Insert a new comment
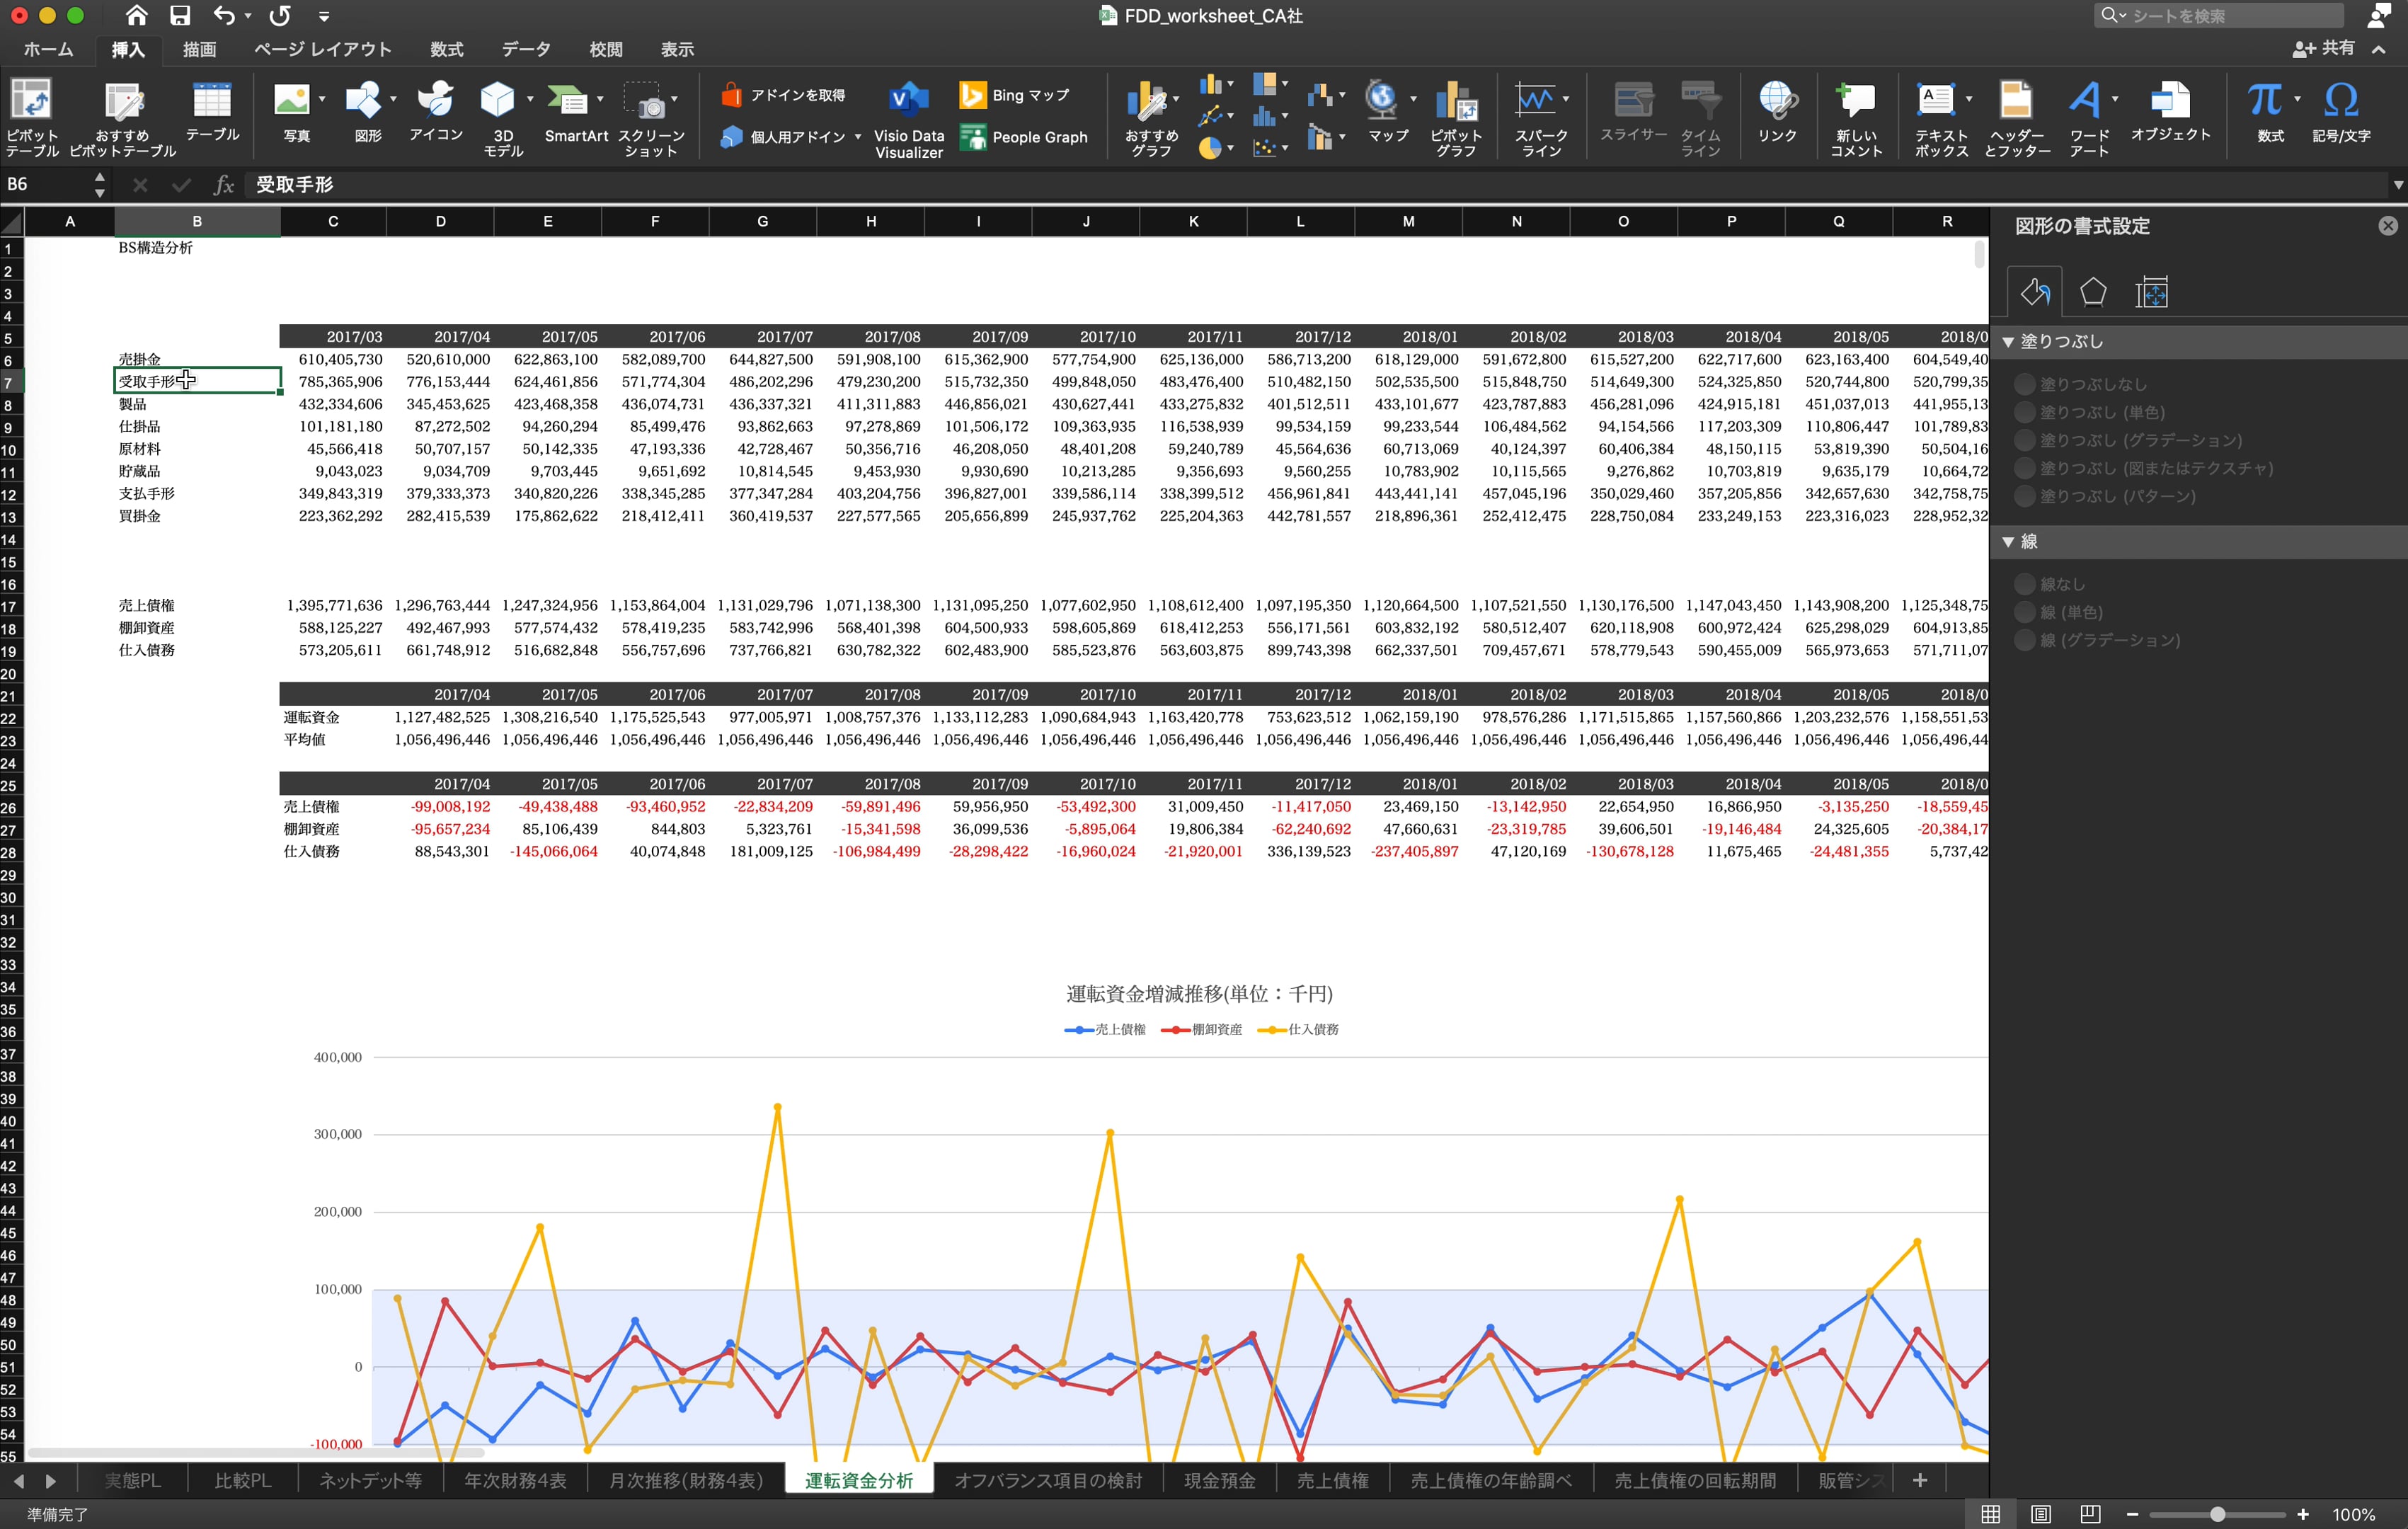The width and height of the screenshot is (2408, 1529). 1856,100
